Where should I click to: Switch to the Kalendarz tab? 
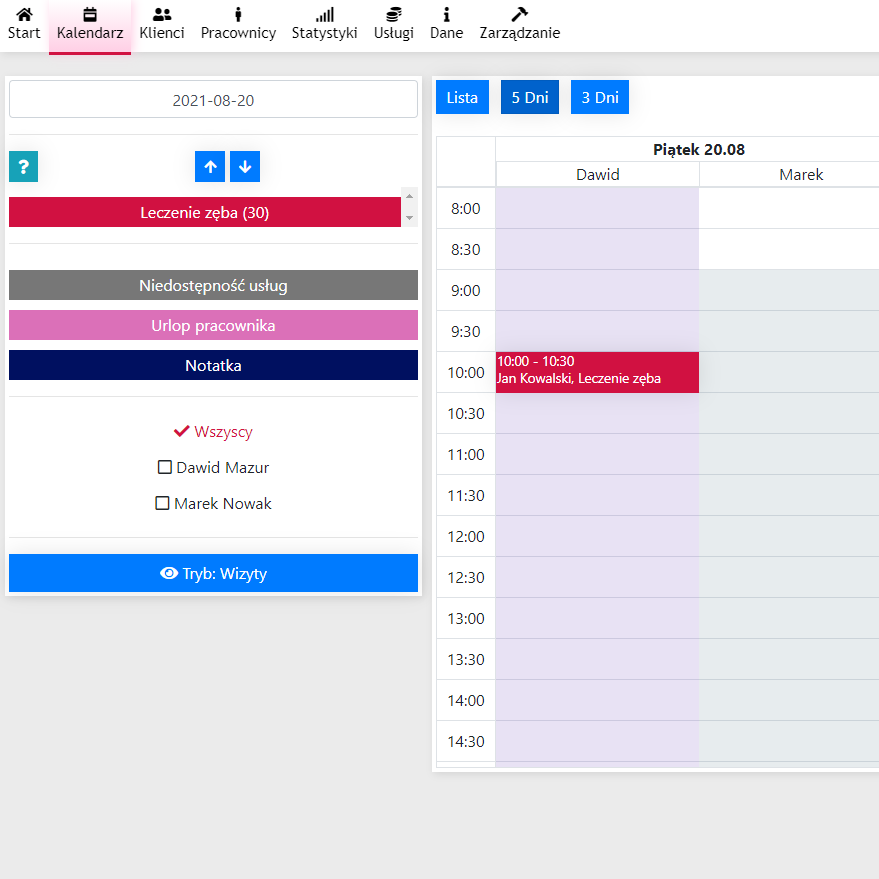90,24
